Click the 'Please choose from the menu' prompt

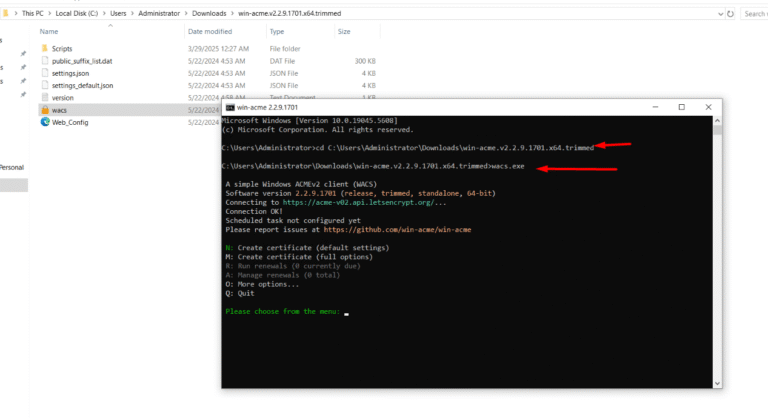point(282,311)
